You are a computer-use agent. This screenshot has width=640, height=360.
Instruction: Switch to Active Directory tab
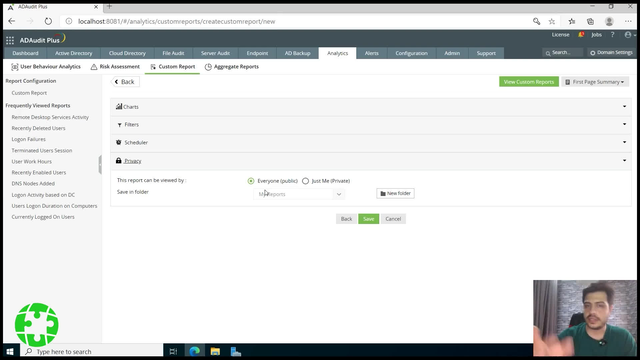click(73, 53)
